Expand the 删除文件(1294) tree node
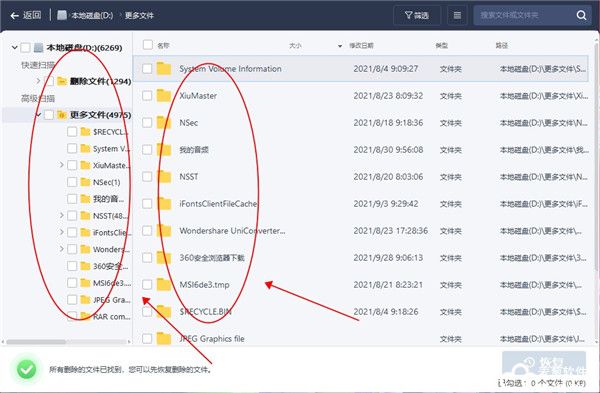The height and width of the screenshot is (393, 600). (x=38, y=81)
